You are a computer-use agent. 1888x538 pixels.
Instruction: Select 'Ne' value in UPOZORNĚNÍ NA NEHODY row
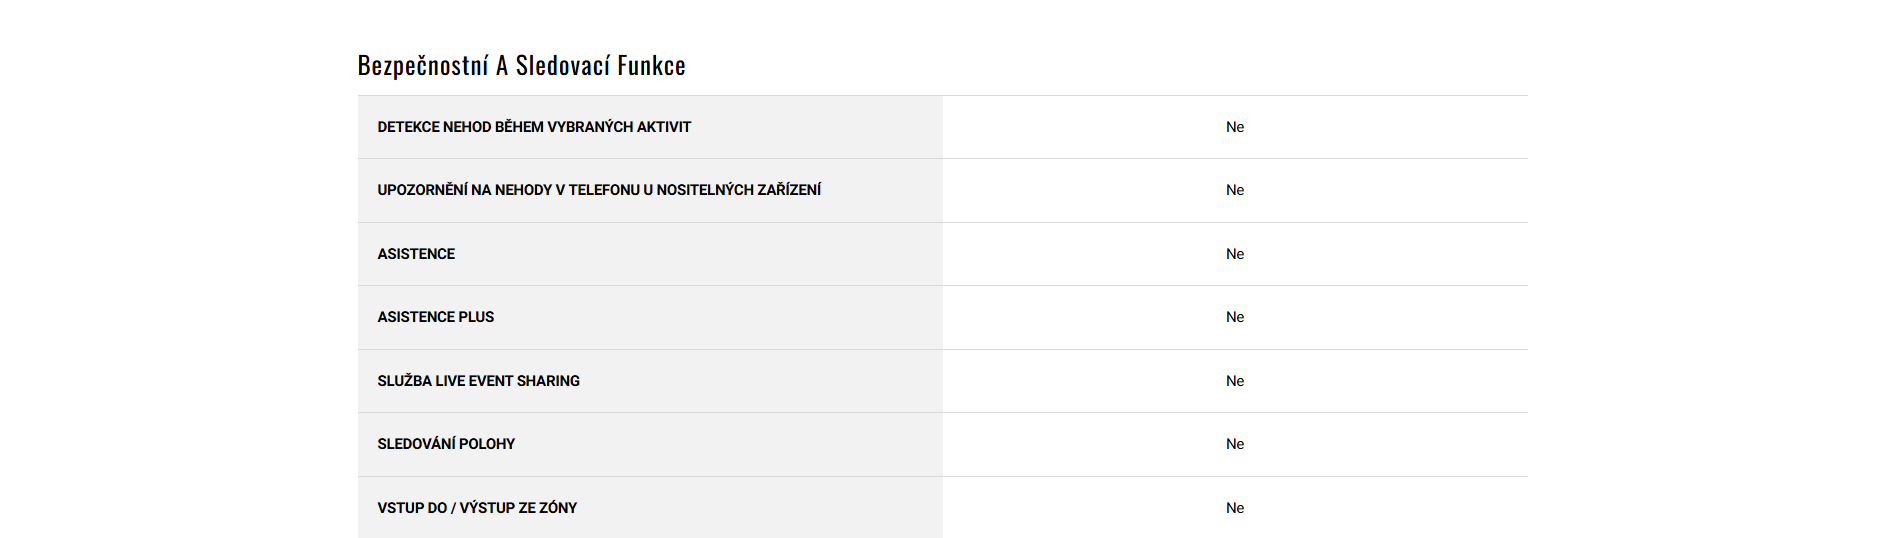1235,190
